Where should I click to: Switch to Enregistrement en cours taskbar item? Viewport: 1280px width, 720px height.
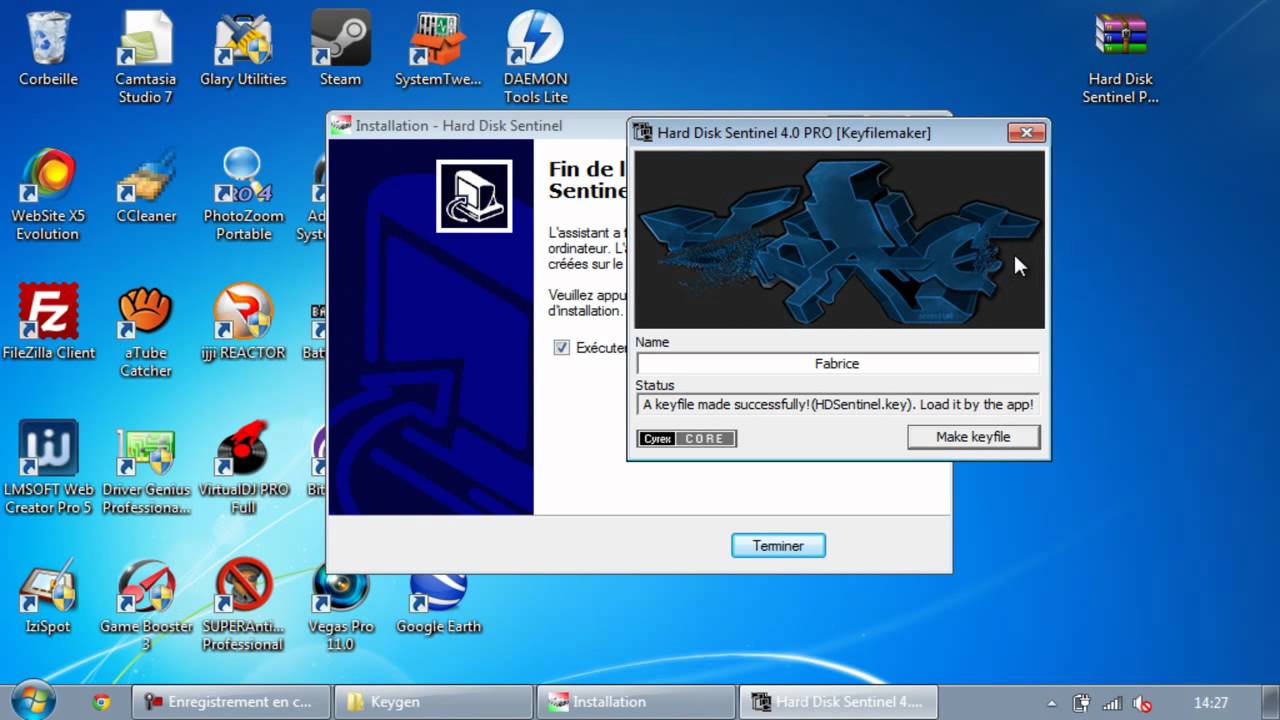(x=230, y=702)
